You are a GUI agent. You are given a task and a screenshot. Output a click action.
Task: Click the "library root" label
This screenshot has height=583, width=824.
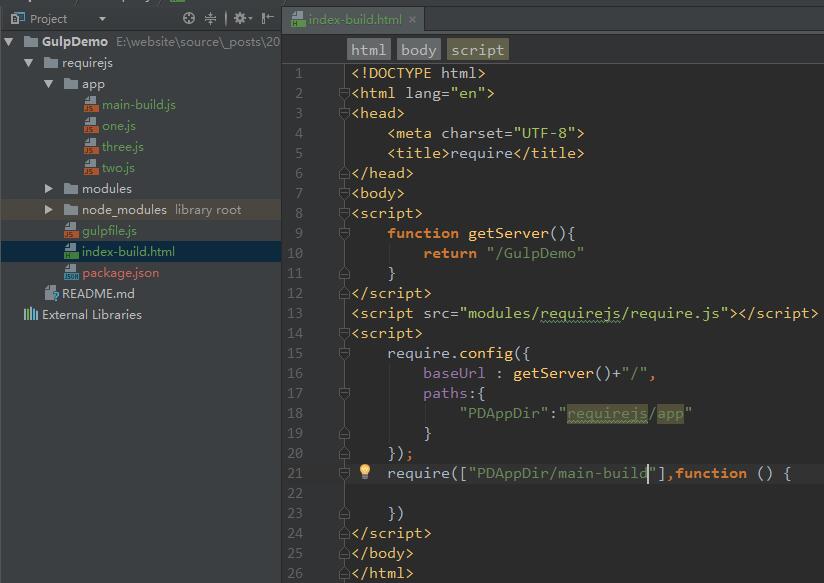(x=208, y=209)
